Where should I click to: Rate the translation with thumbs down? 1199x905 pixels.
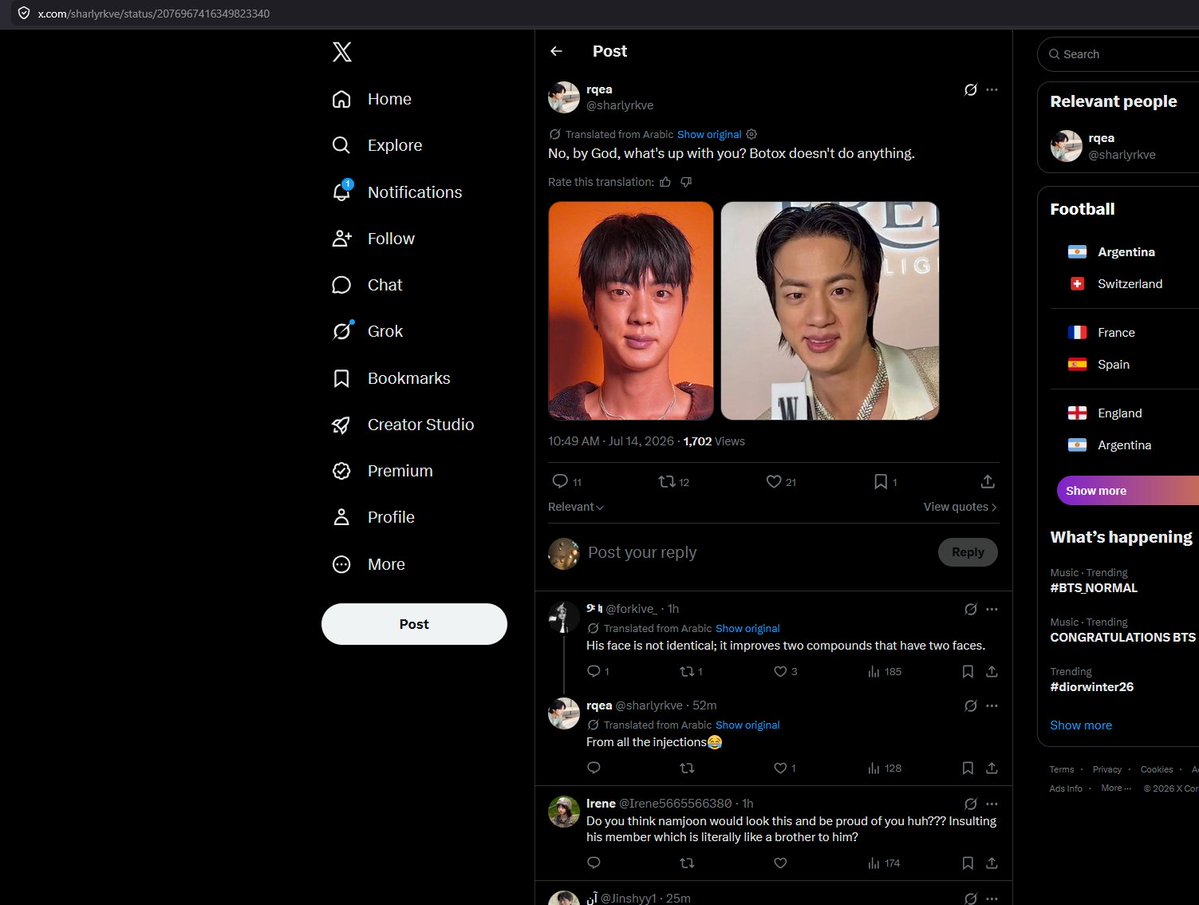coord(686,182)
